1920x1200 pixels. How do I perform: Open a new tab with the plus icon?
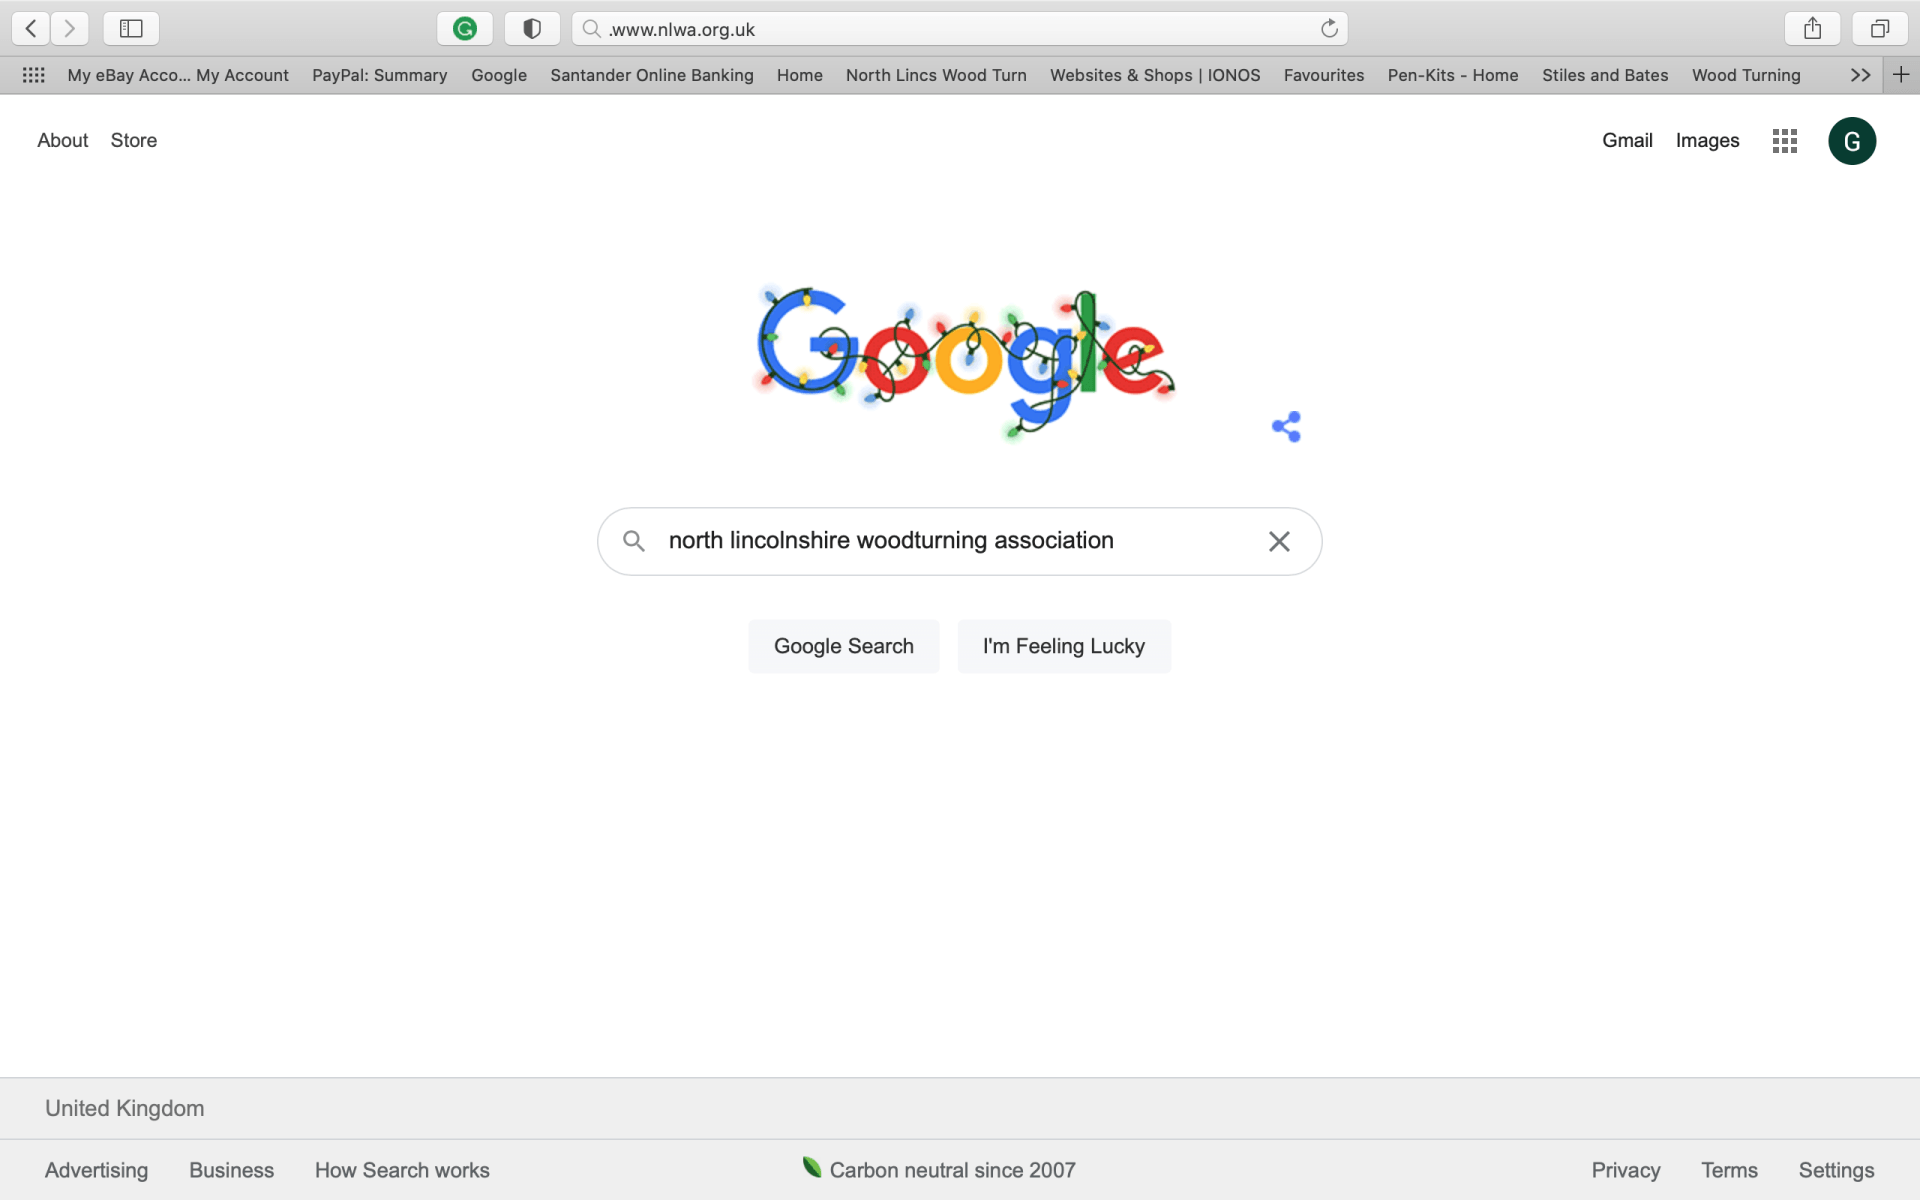click(1901, 75)
